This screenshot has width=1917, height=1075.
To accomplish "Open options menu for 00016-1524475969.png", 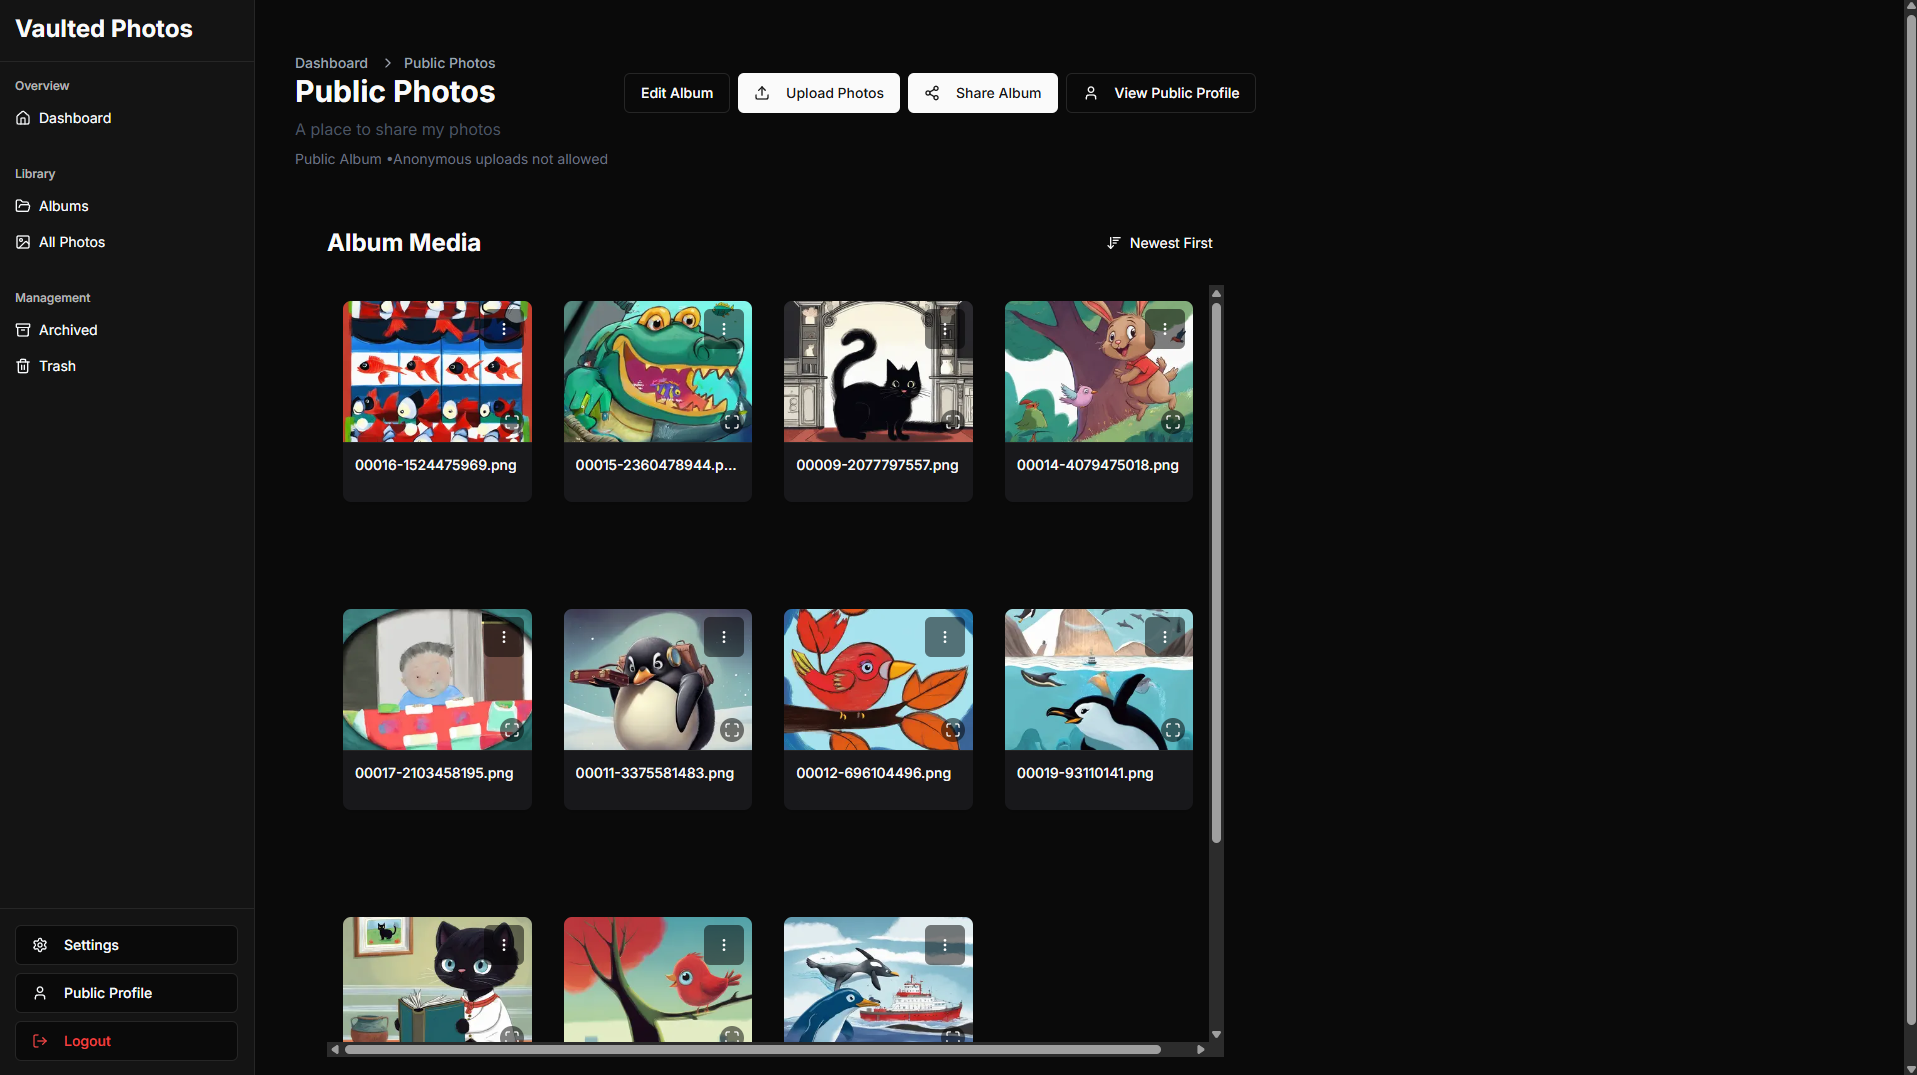I will (x=503, y=329).
